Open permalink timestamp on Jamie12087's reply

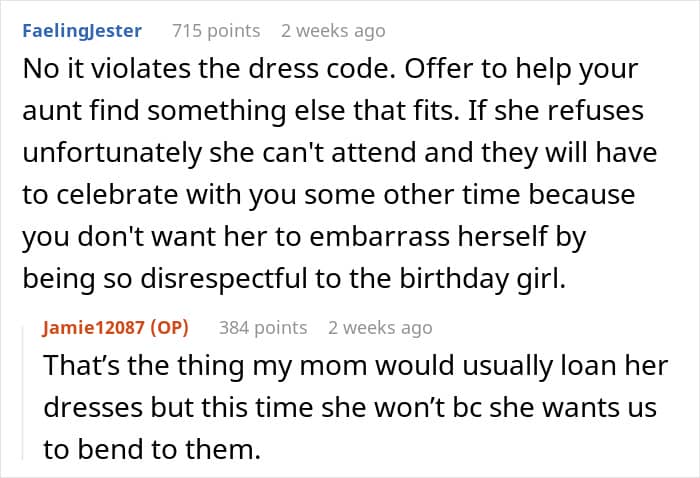380,328
